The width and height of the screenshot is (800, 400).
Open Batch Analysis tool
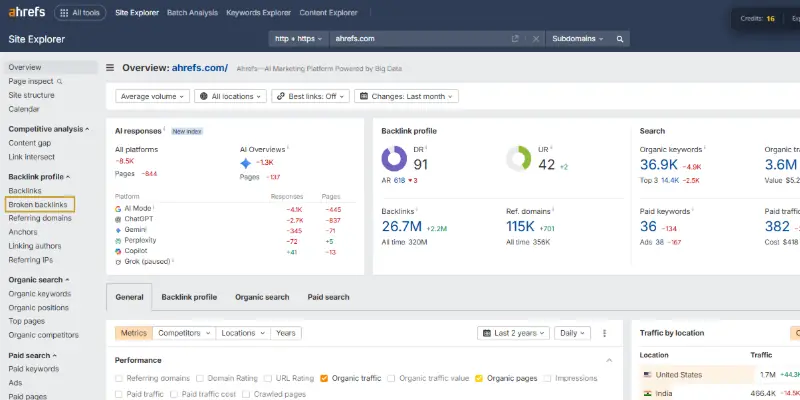click(x=192, y=13)
